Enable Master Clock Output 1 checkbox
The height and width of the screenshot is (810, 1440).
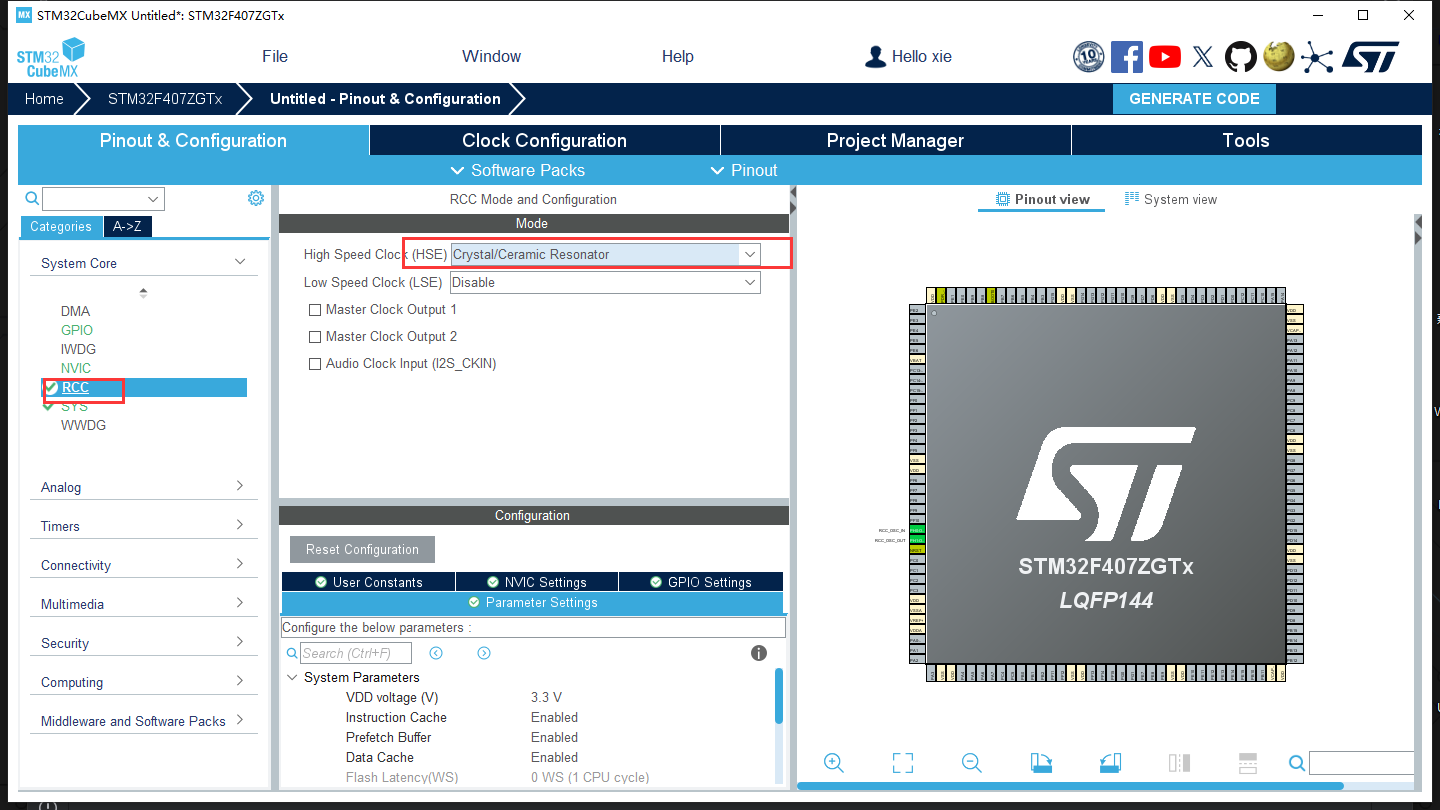coord(315,310)
